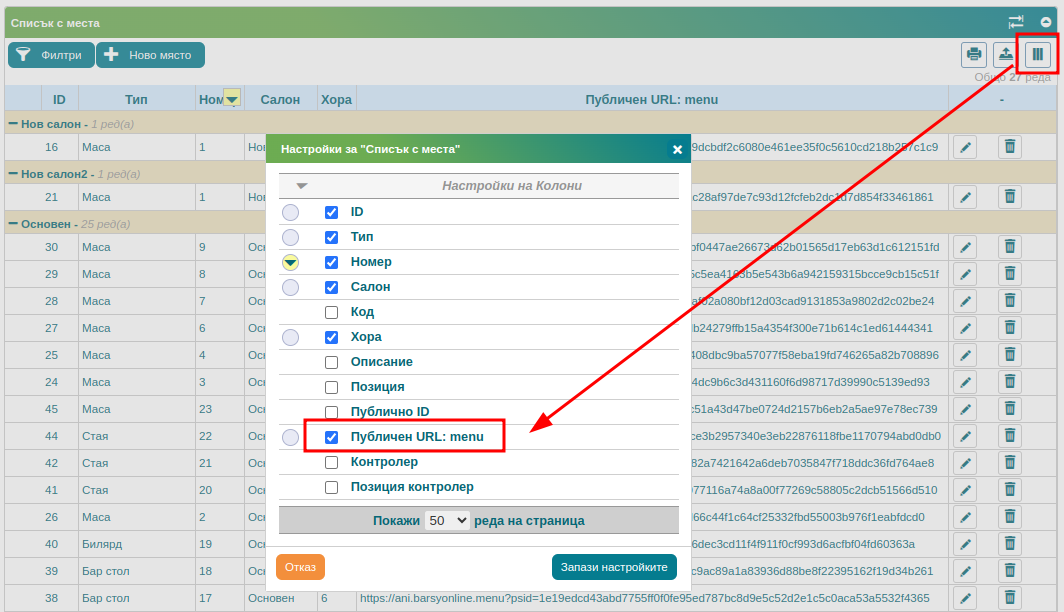Viewport: 1064px width, 612px height.
Task: Delete row with ID 42
Action: coord(1010,463)
